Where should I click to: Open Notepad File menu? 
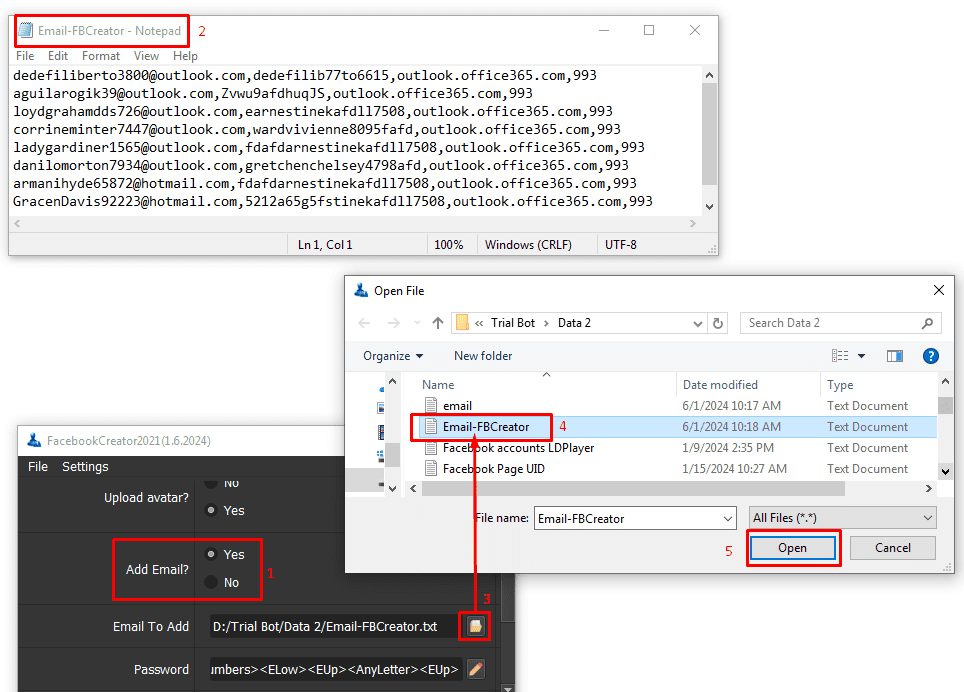25,56
